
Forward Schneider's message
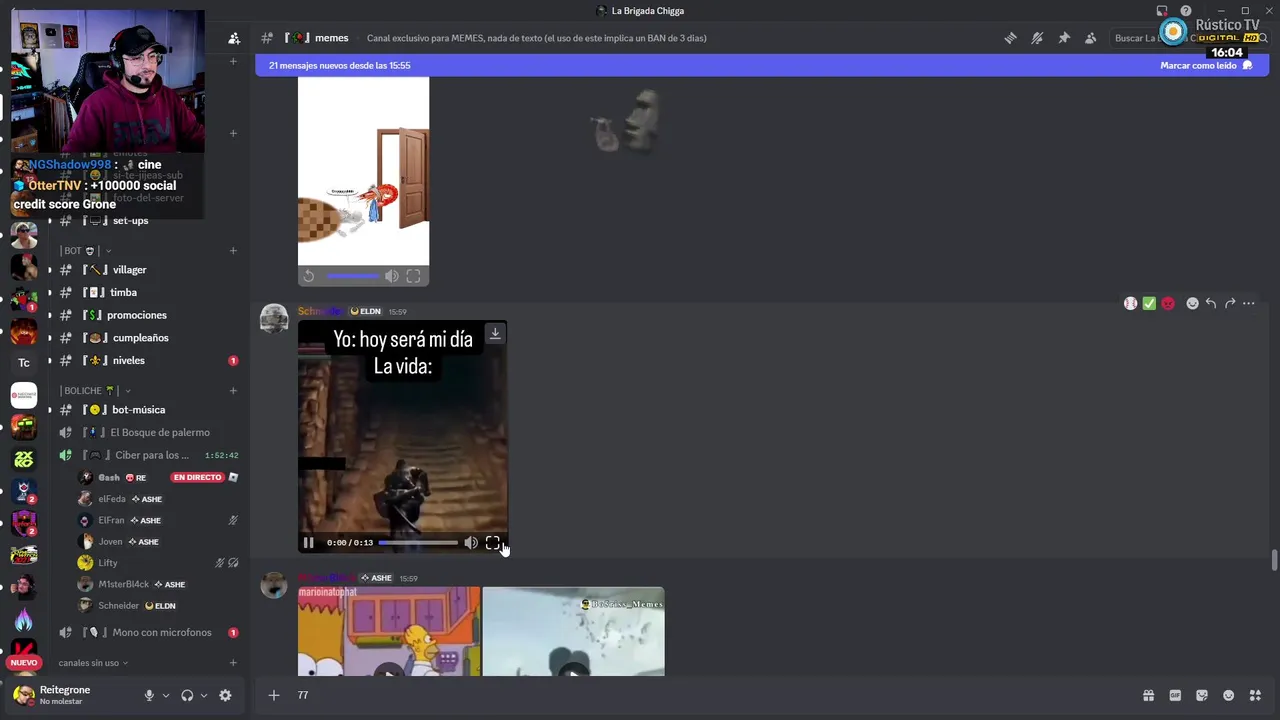click(1230, 303)
